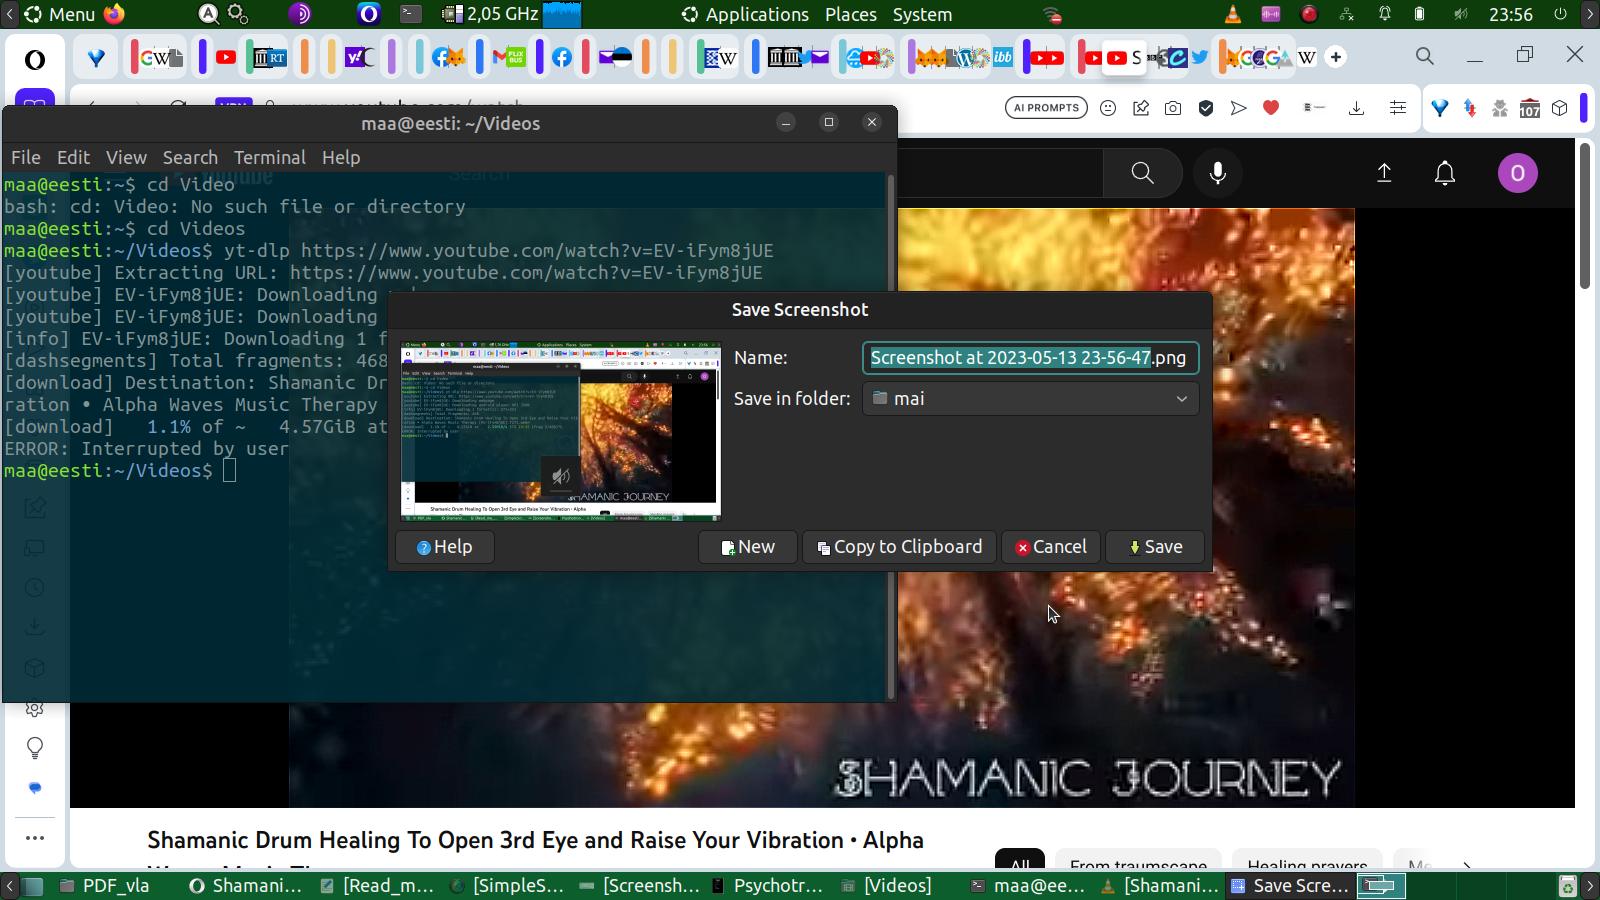Image resolution: width=1600 pixels, height=900 pixels.
Task: Click the camera snapshot icon in Opera
Action: point(1173,108)
